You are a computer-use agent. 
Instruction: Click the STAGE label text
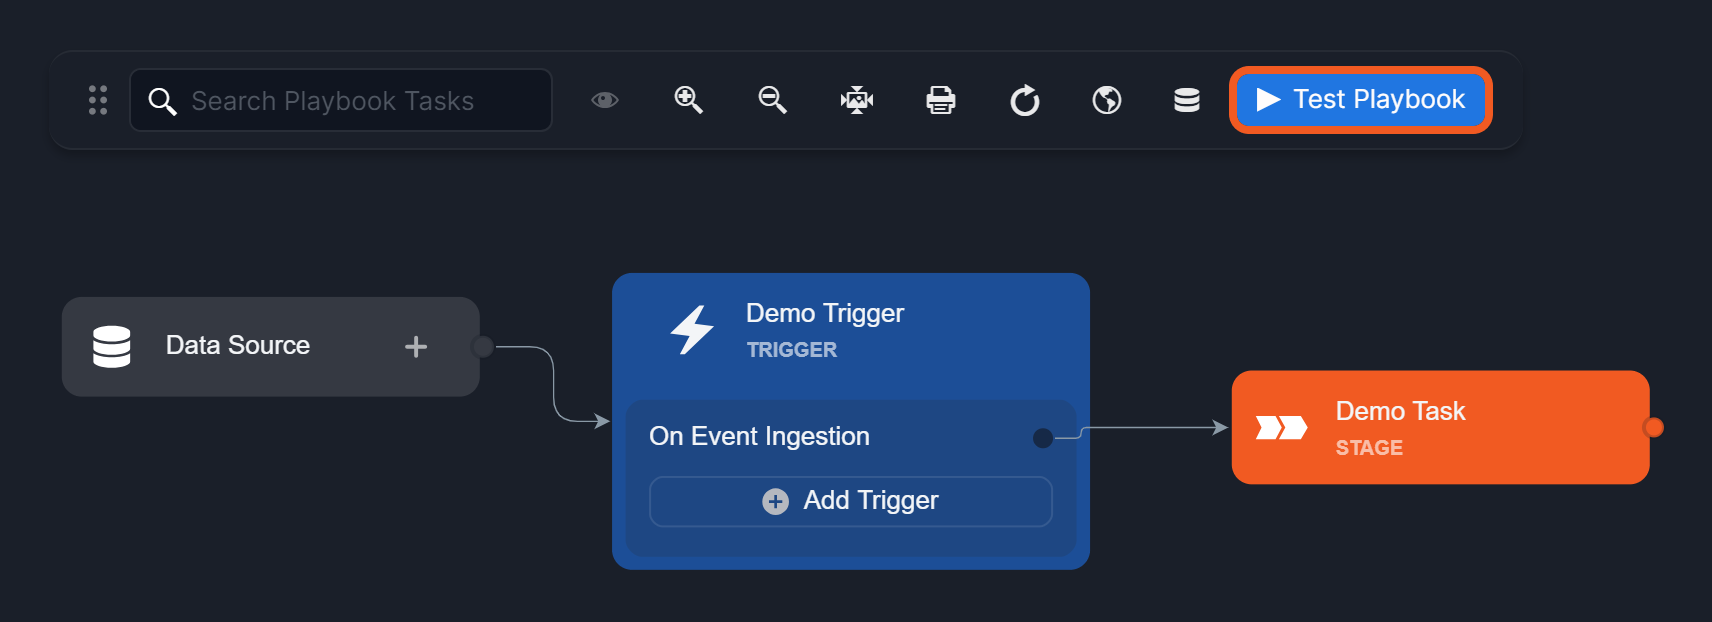[x=1369, y=448]
